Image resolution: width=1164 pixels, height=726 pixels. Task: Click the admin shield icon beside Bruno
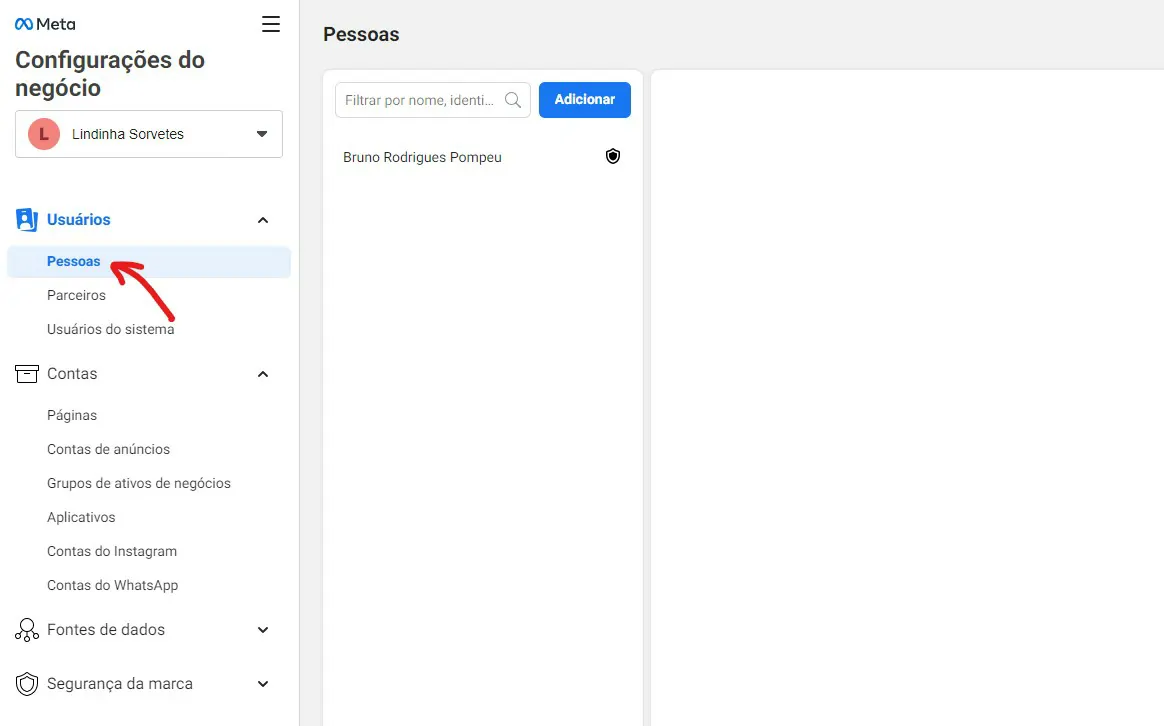612,156
